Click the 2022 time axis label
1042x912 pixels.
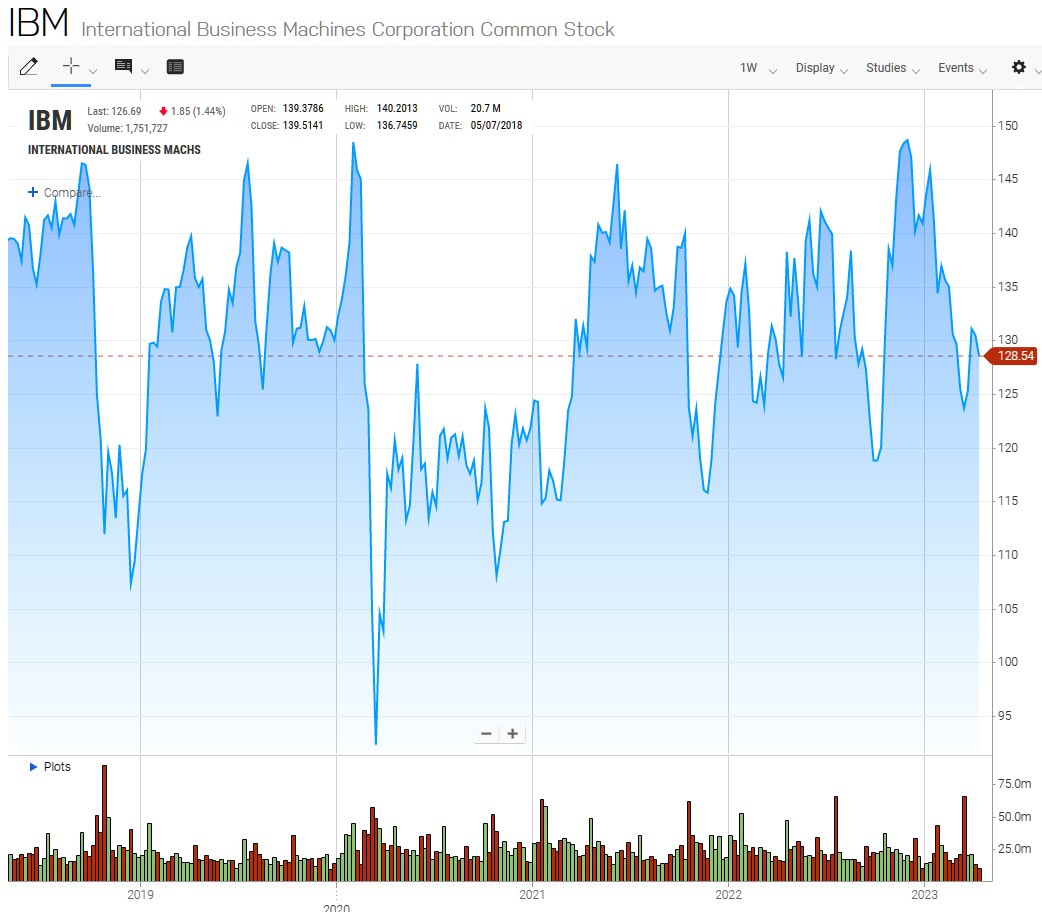tap(728, 895)
